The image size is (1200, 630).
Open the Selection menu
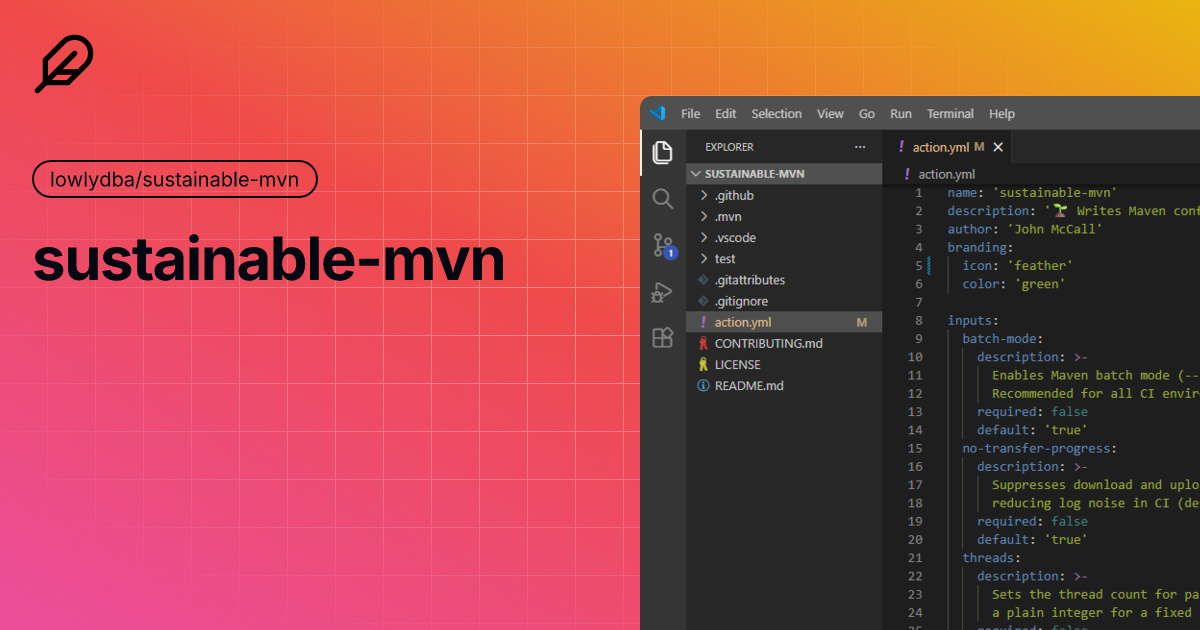[x=776, y=114]
